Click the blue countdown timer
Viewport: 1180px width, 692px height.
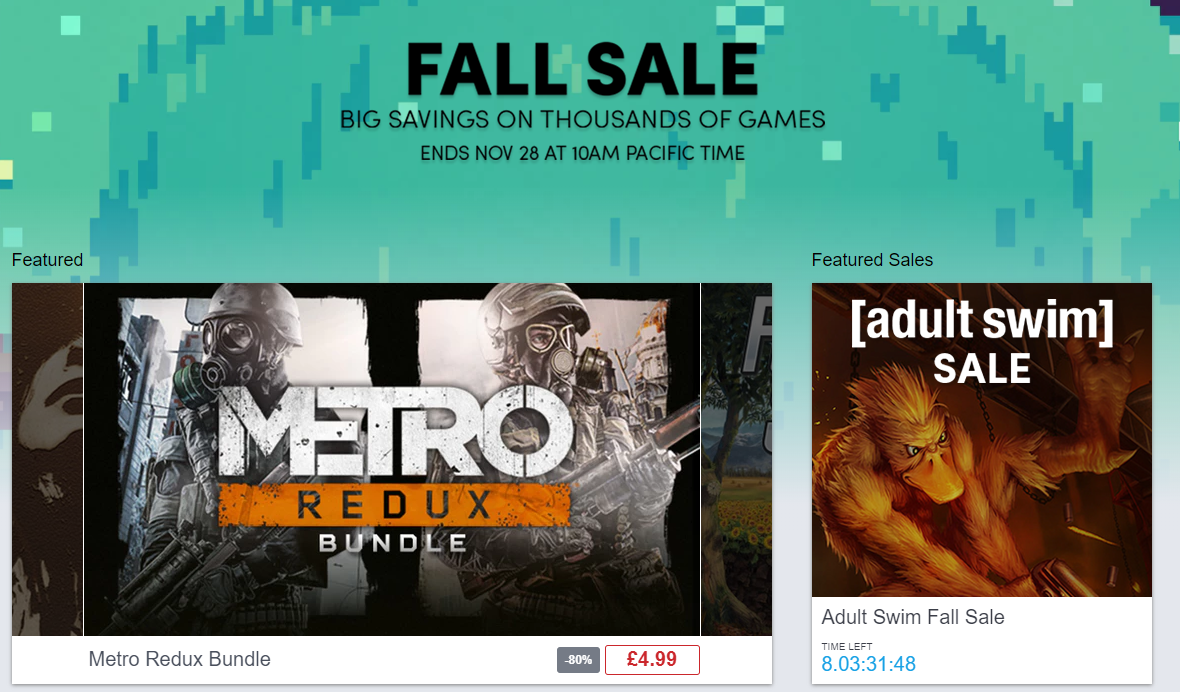click(868, 664)
